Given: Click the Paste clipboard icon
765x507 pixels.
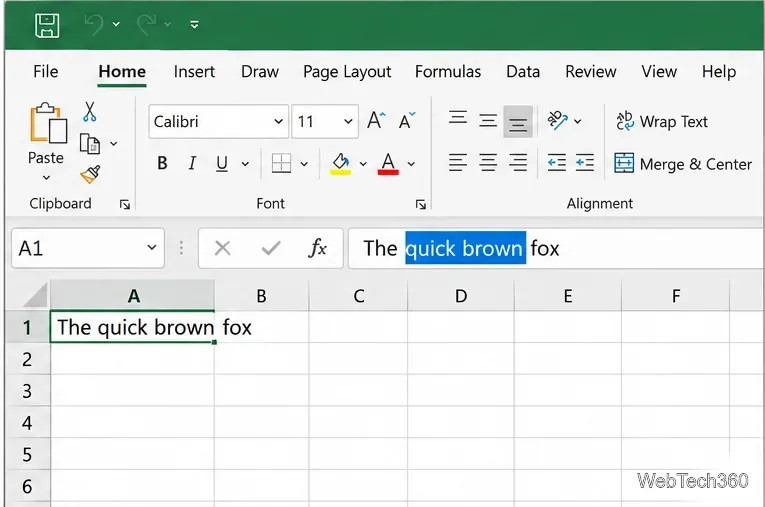Looking at the screenshot, I should (48, 123).
